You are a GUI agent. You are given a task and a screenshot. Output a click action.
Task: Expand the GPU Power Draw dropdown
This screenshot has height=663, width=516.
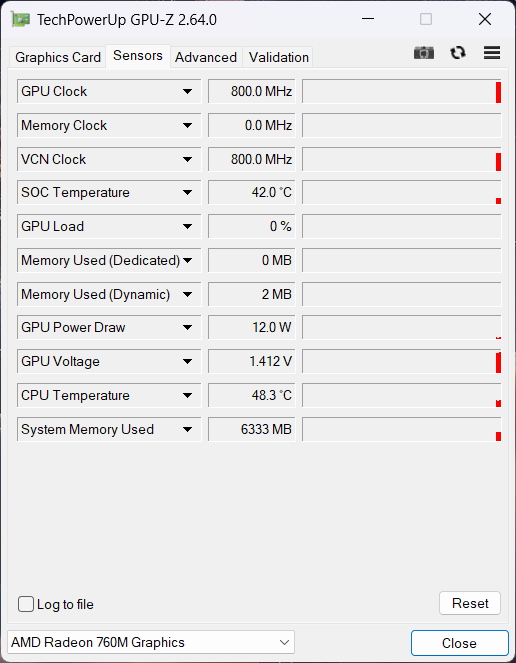coord(187,327)
